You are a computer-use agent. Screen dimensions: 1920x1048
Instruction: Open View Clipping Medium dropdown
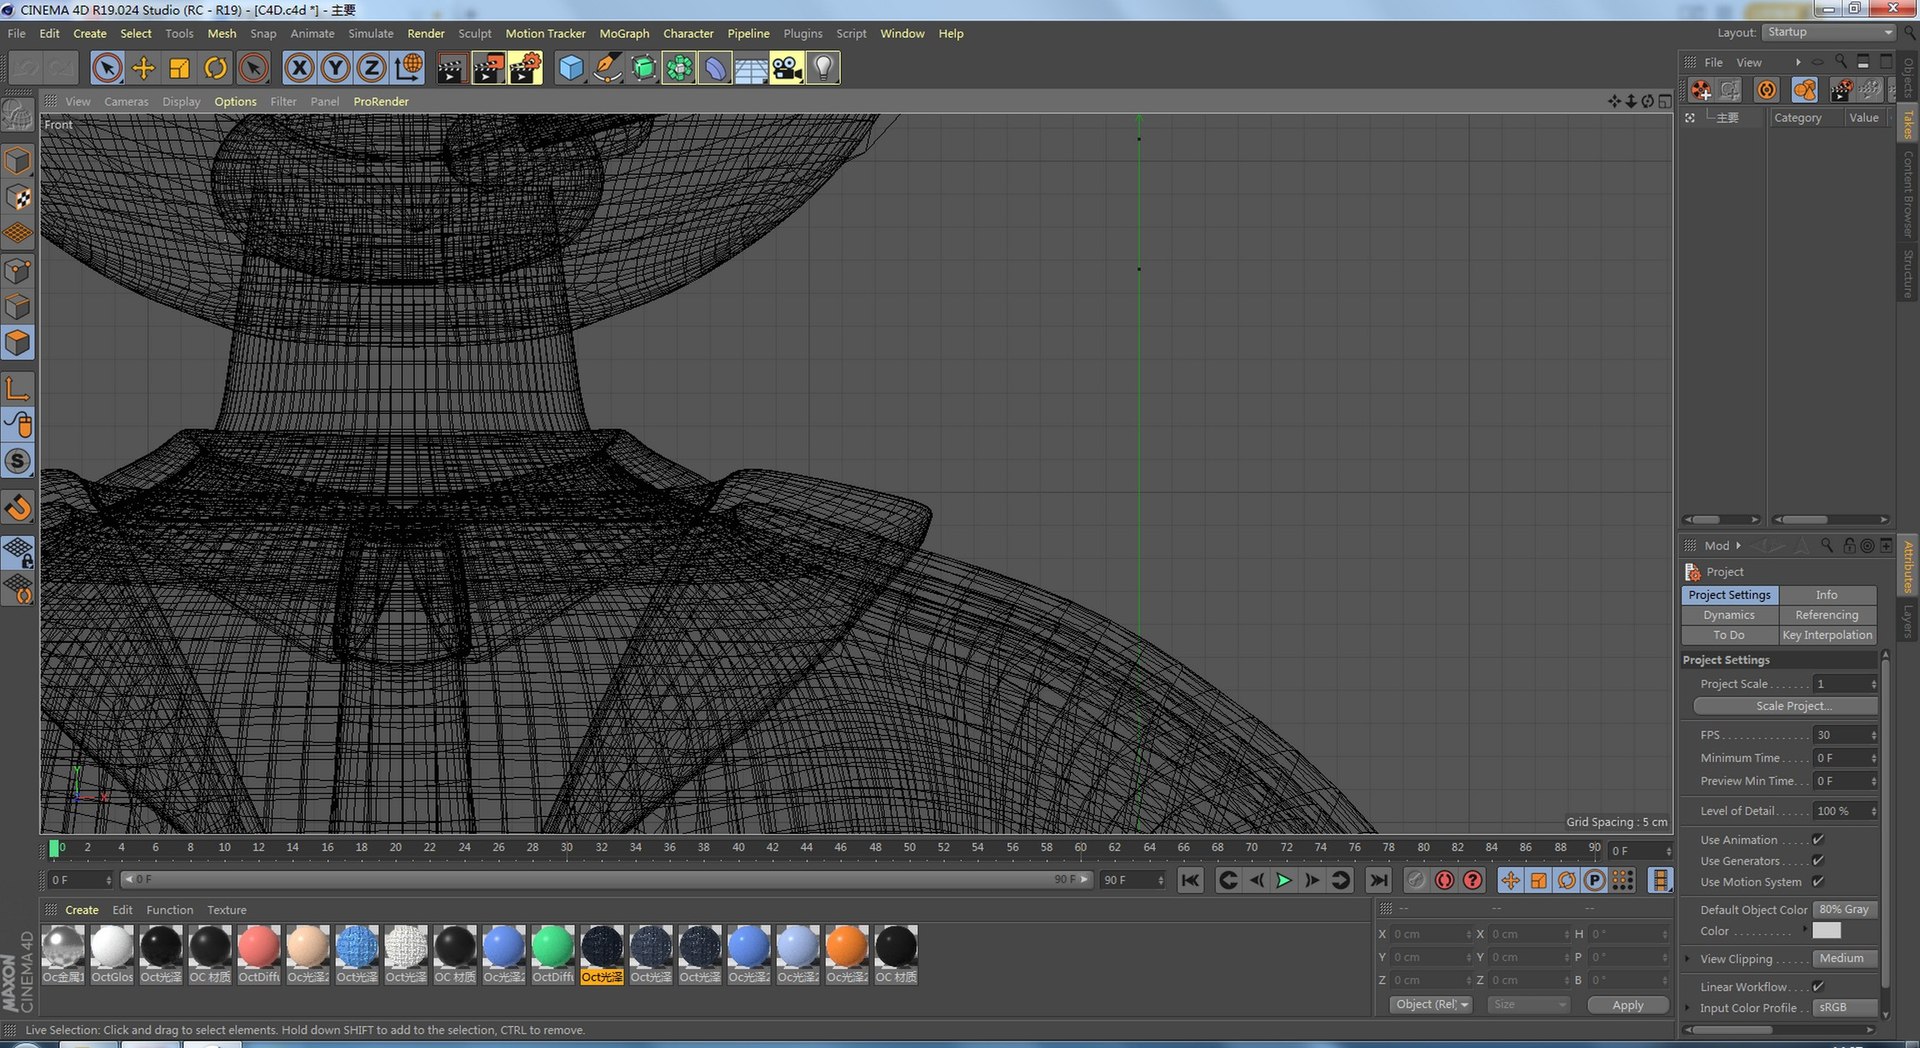coord(1845,959)
